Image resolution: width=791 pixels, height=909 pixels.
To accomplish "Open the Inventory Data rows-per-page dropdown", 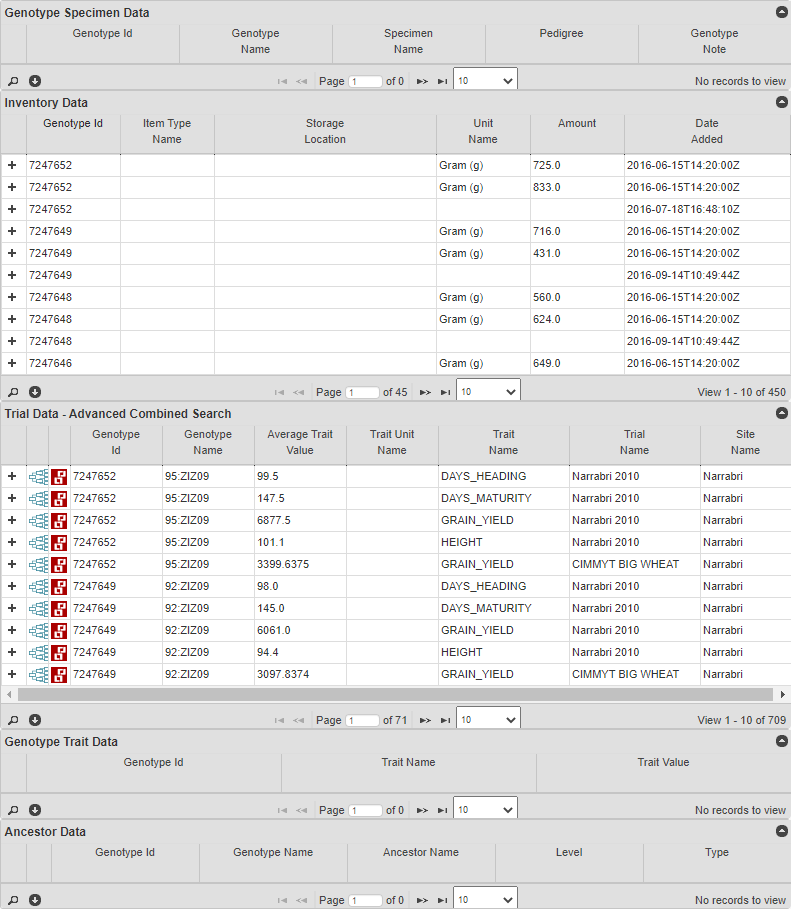I will click(488, 392).
